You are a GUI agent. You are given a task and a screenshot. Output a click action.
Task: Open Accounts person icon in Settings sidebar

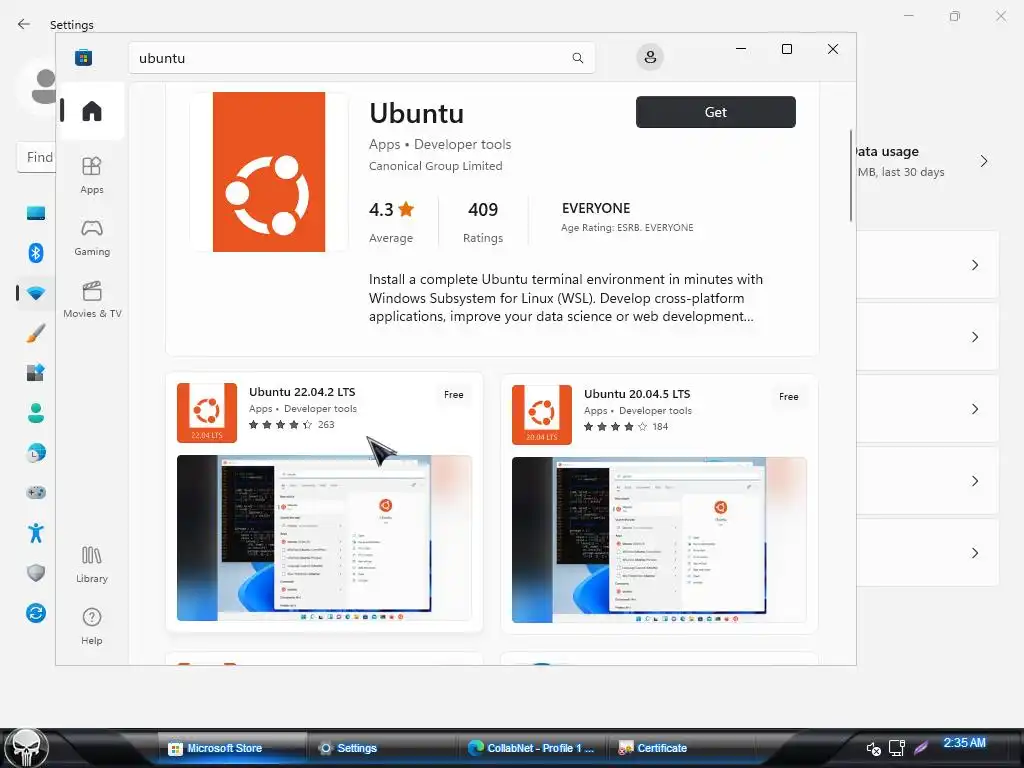click(x=36, y=413)
